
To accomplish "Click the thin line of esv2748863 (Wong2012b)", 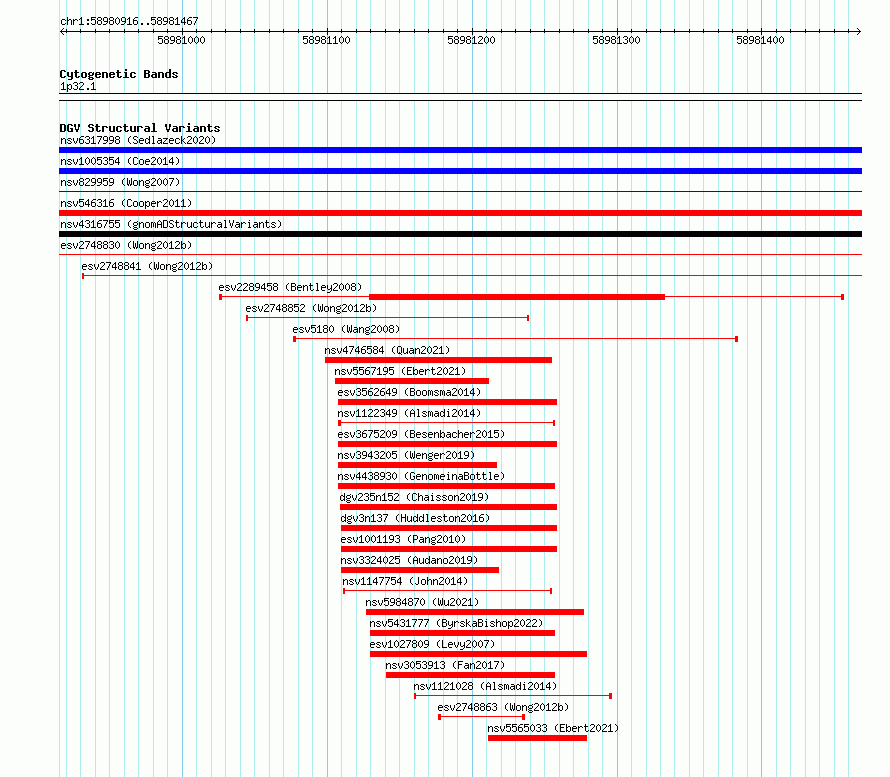I will pos(481,717).
